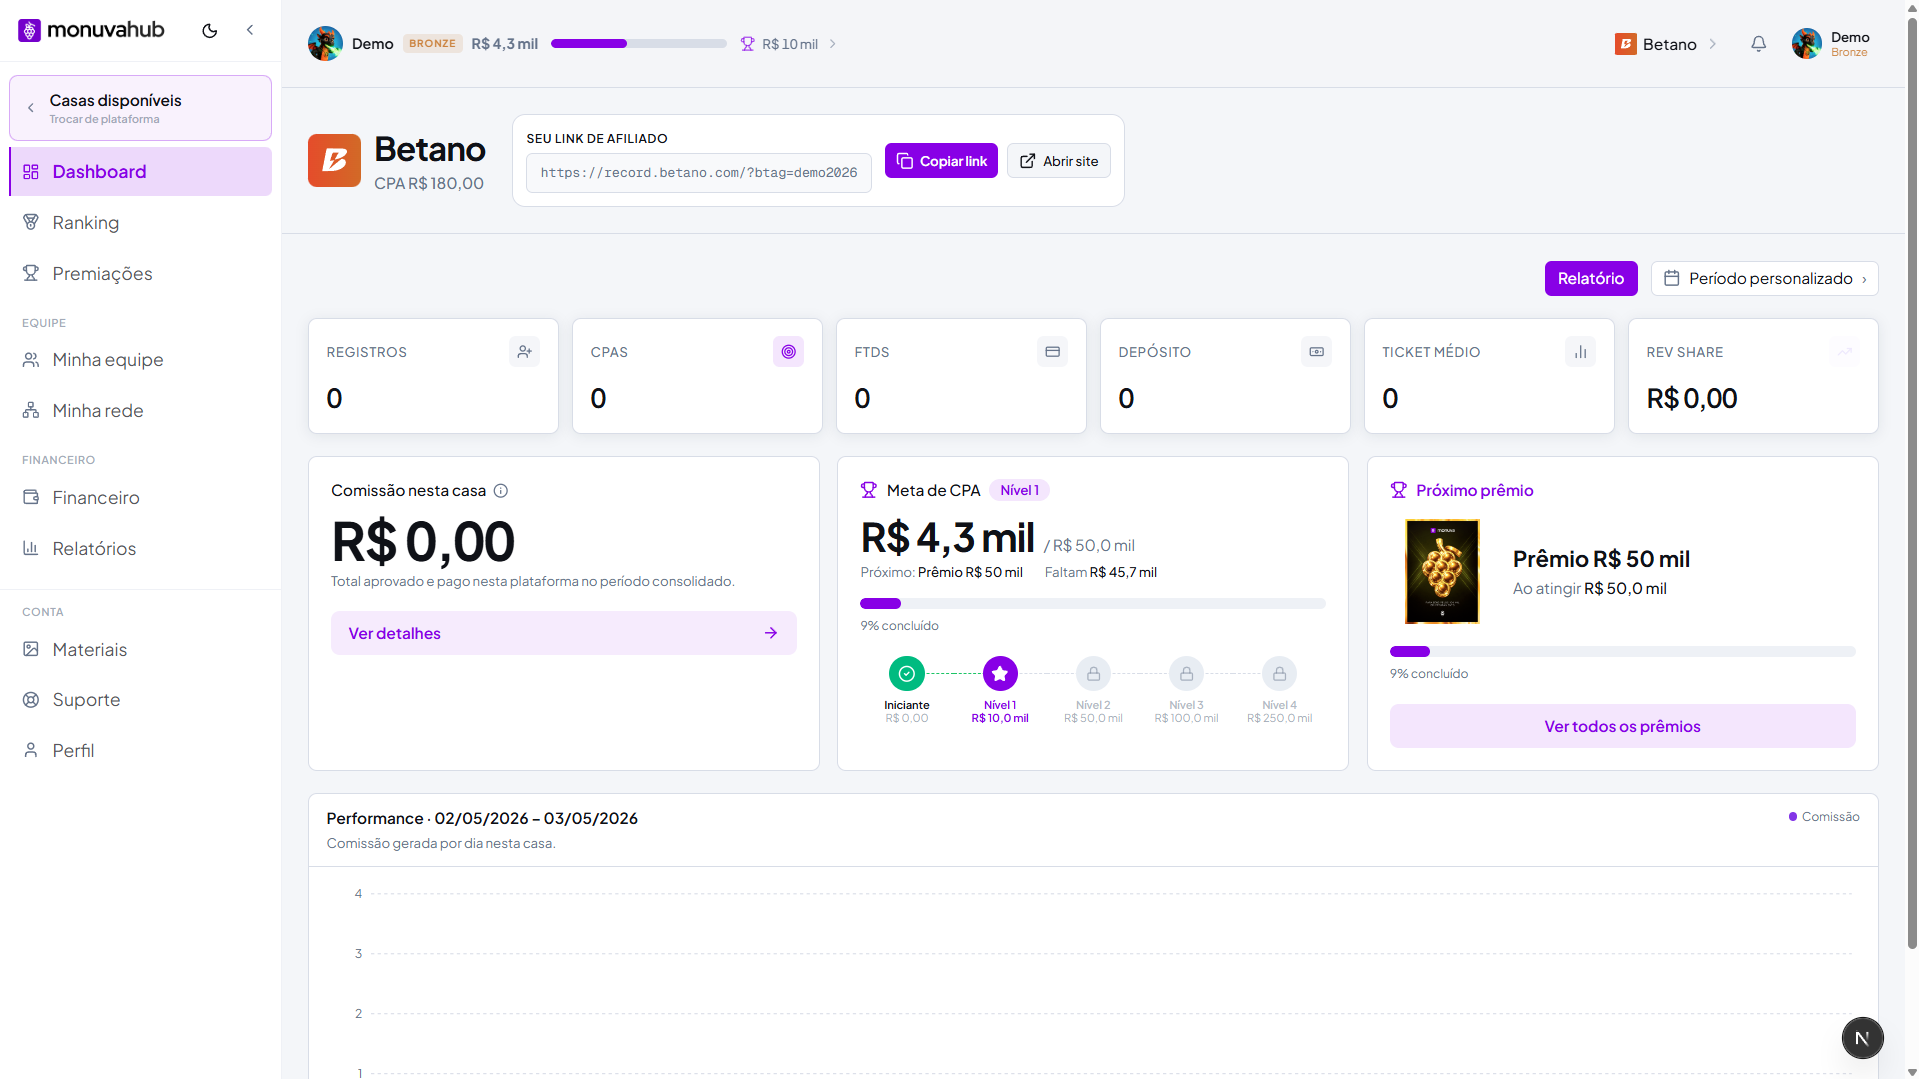Click the Próximo prêmio progress bar
This screenshot has width=1919, height=1079.
point(1623,652)
